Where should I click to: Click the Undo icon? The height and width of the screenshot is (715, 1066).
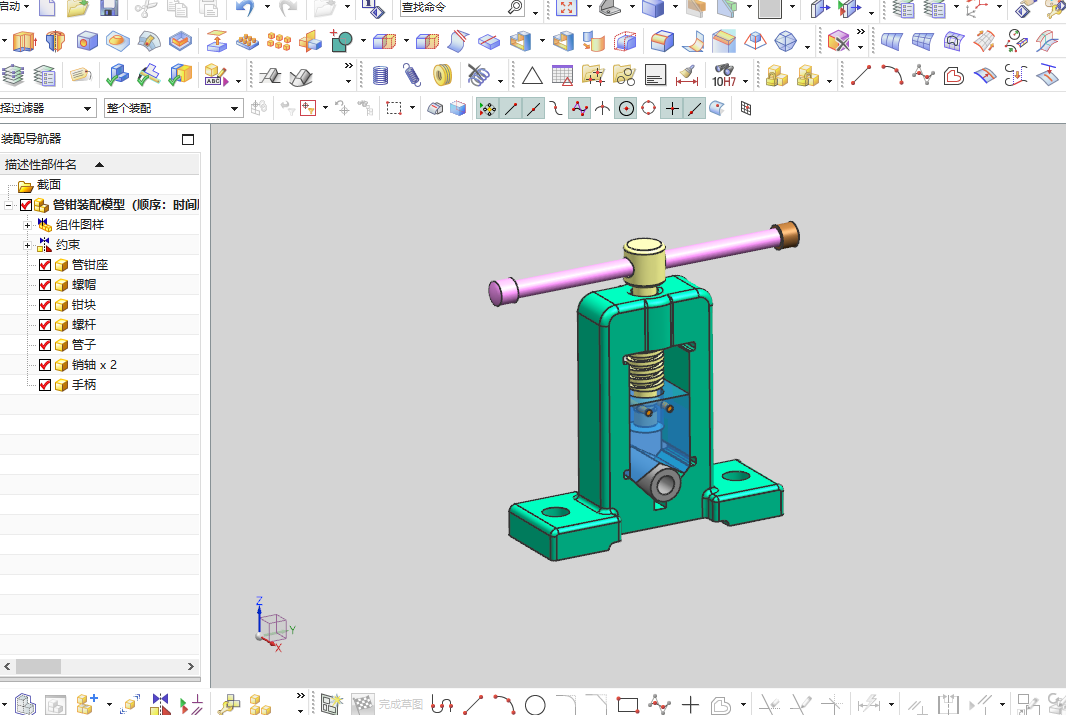tap(245, 8)
